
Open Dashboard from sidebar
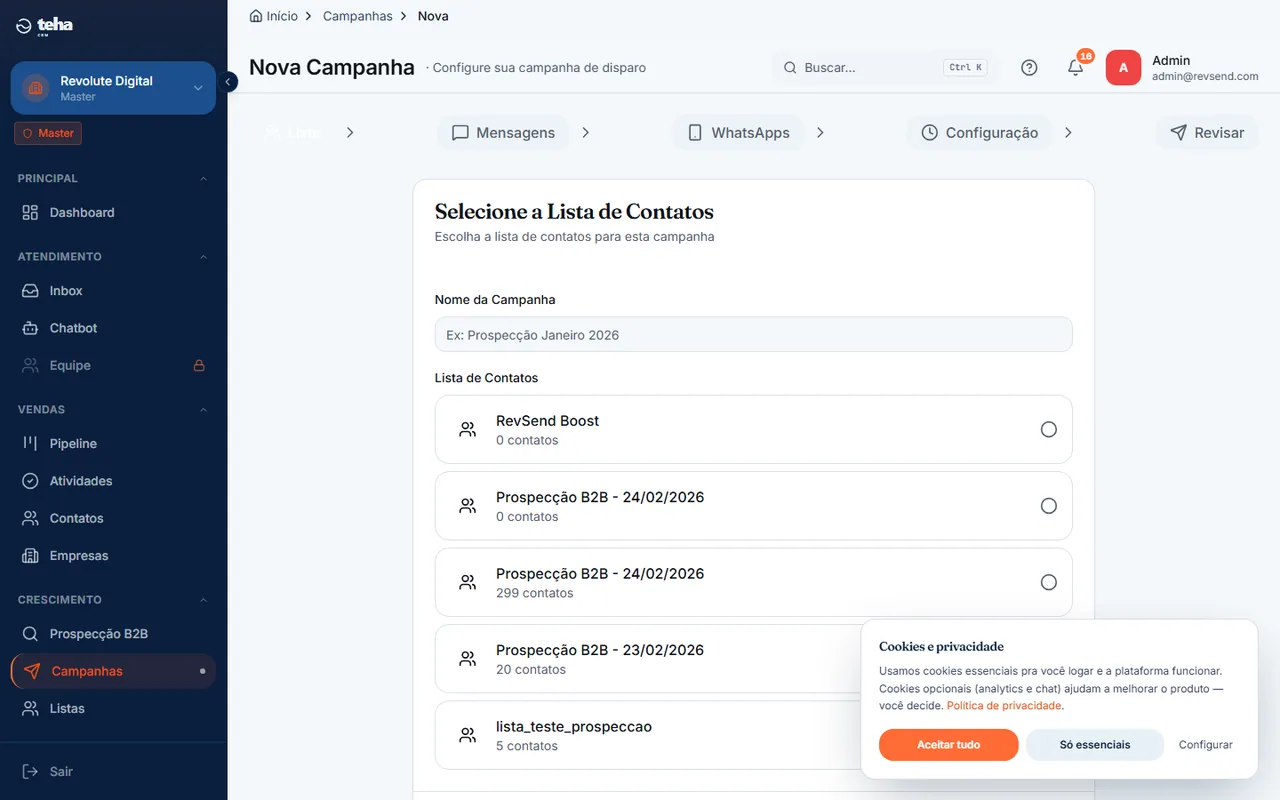pyautogui.click(x=113, y=212)
